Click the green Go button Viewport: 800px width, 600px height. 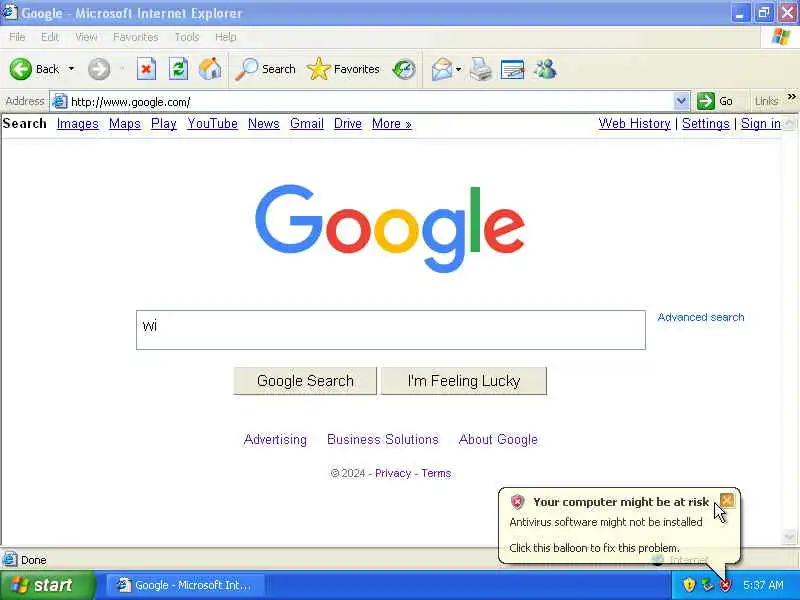click(715, 101)
